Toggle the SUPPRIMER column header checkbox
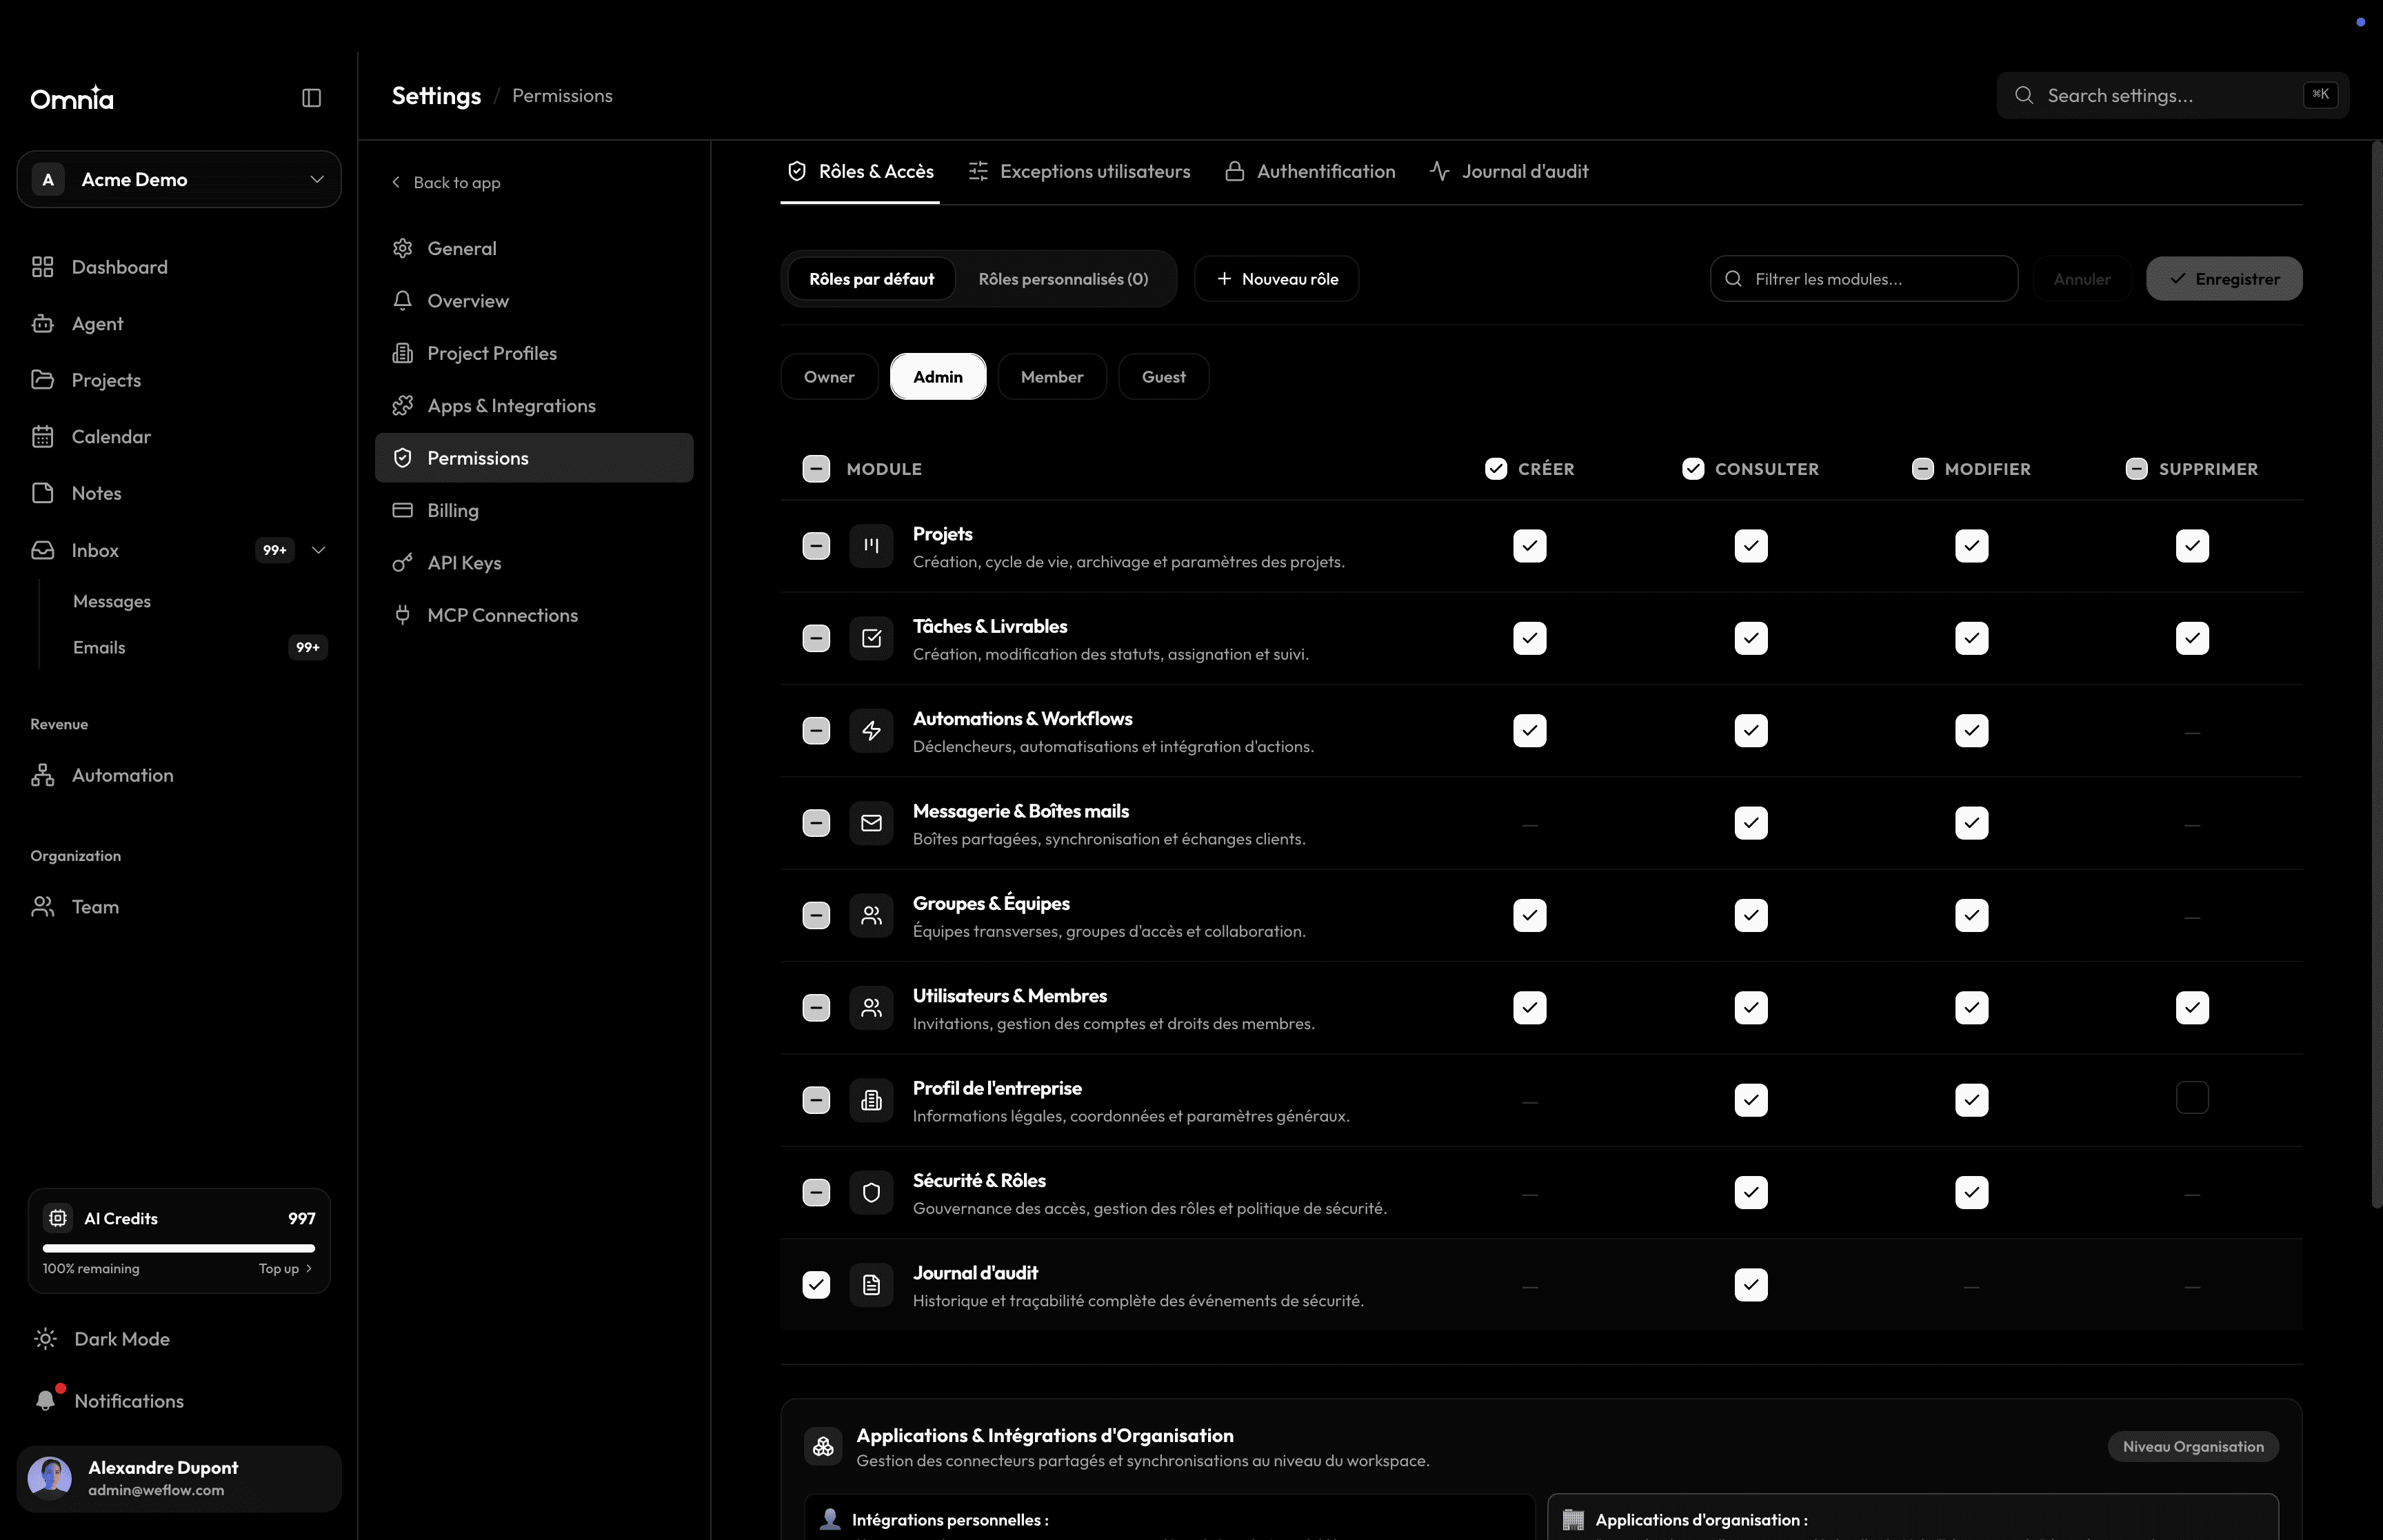Image resolution: width=2383 pixels, height=1540 pixels. 2136,469
